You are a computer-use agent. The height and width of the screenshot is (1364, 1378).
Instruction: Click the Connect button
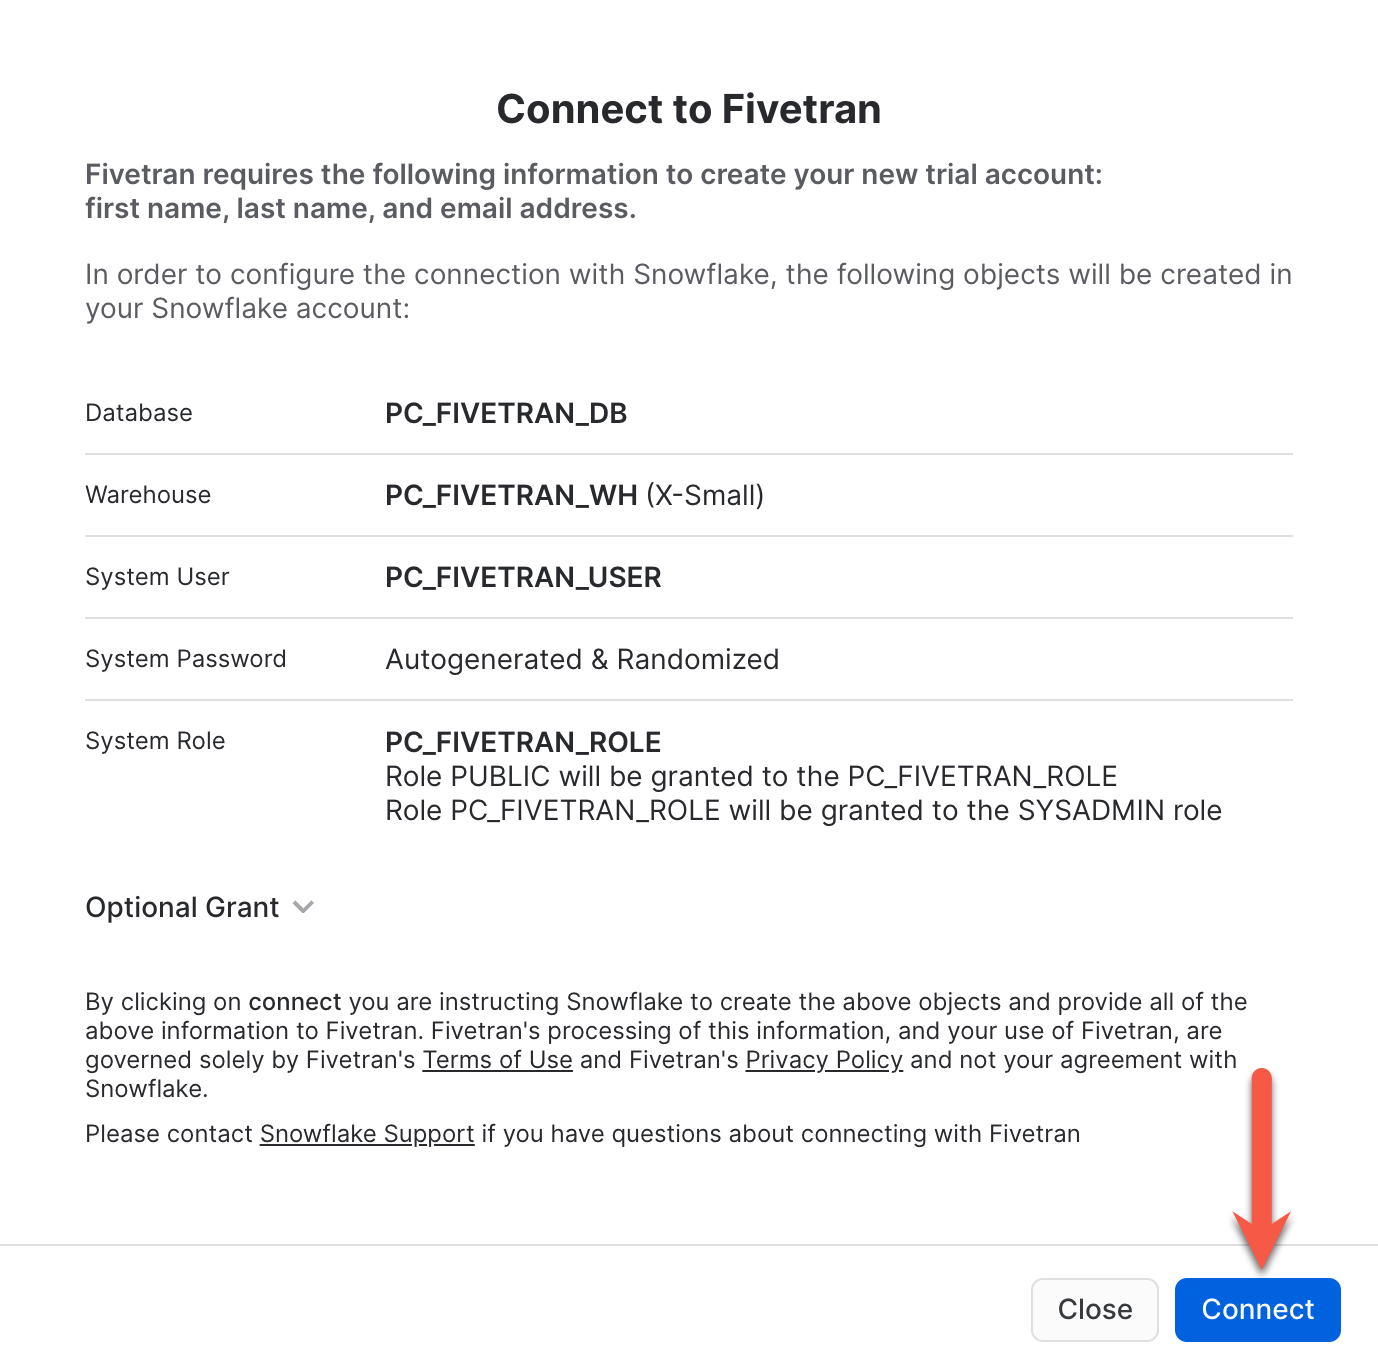(1257, 1309)
